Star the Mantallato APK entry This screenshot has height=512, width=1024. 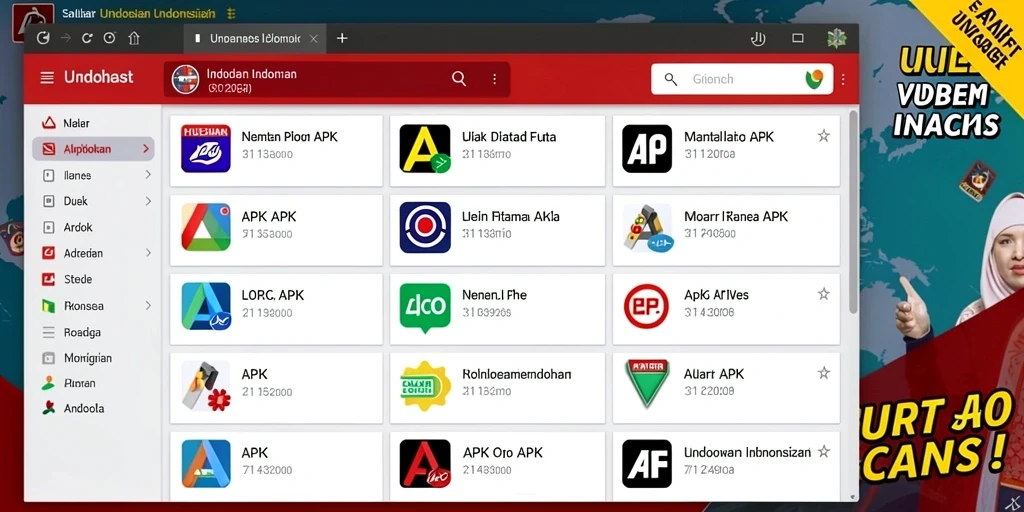[824, 136]
